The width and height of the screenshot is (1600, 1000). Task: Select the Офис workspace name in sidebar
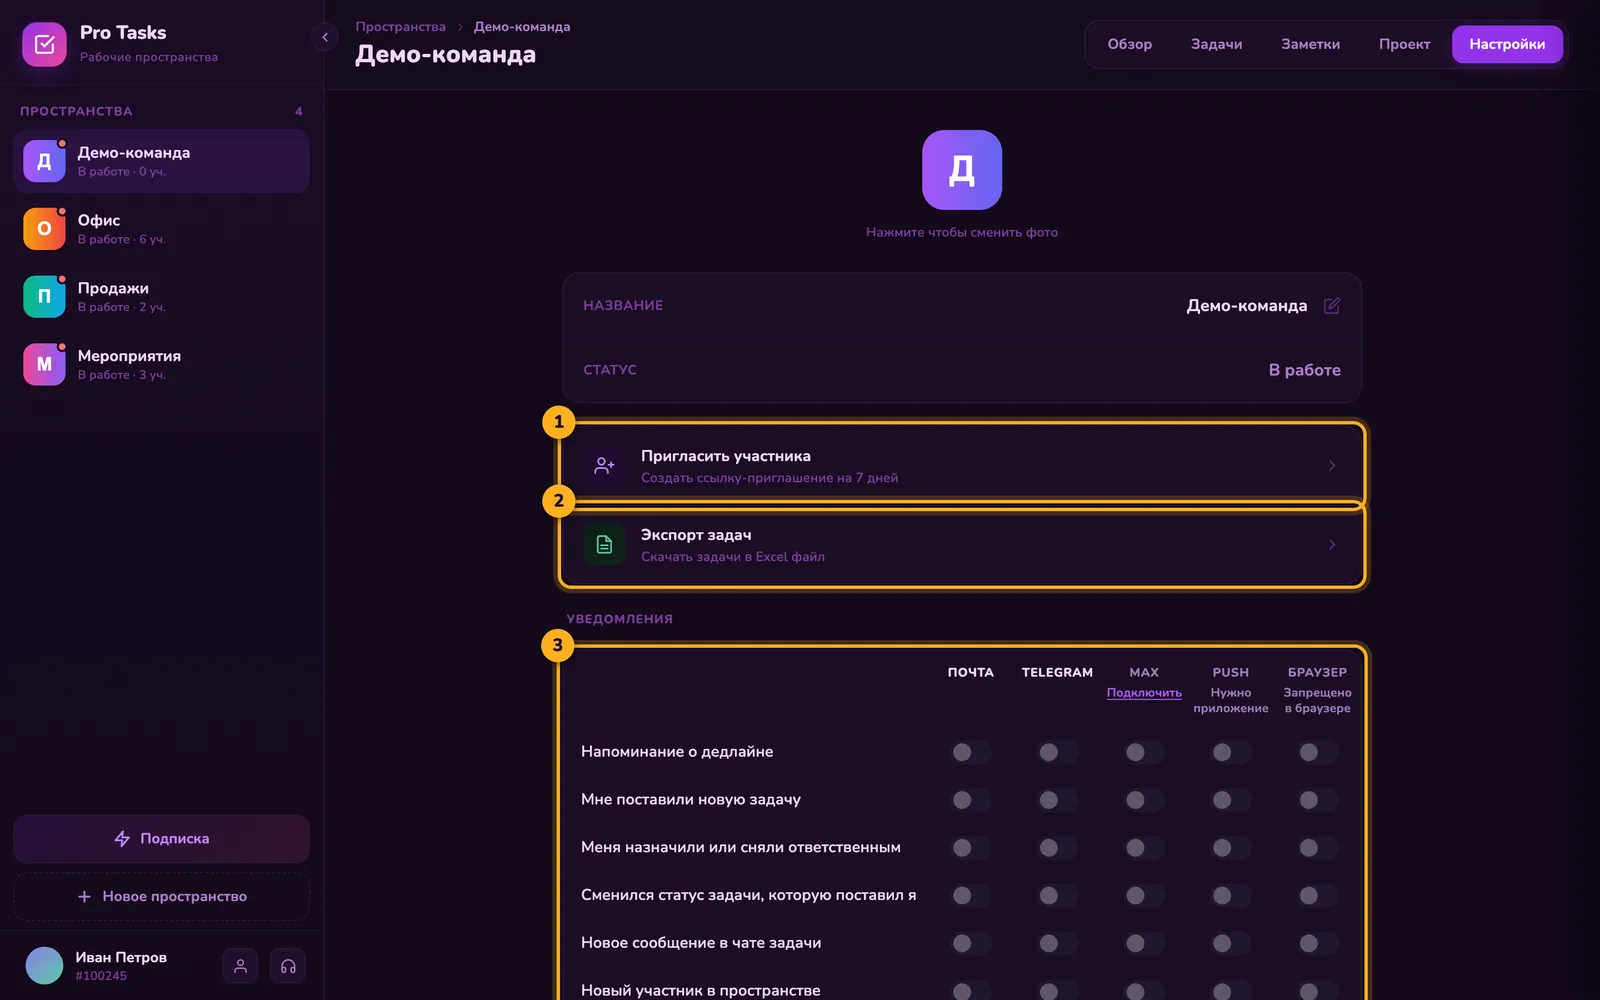(x=99, y=220)
